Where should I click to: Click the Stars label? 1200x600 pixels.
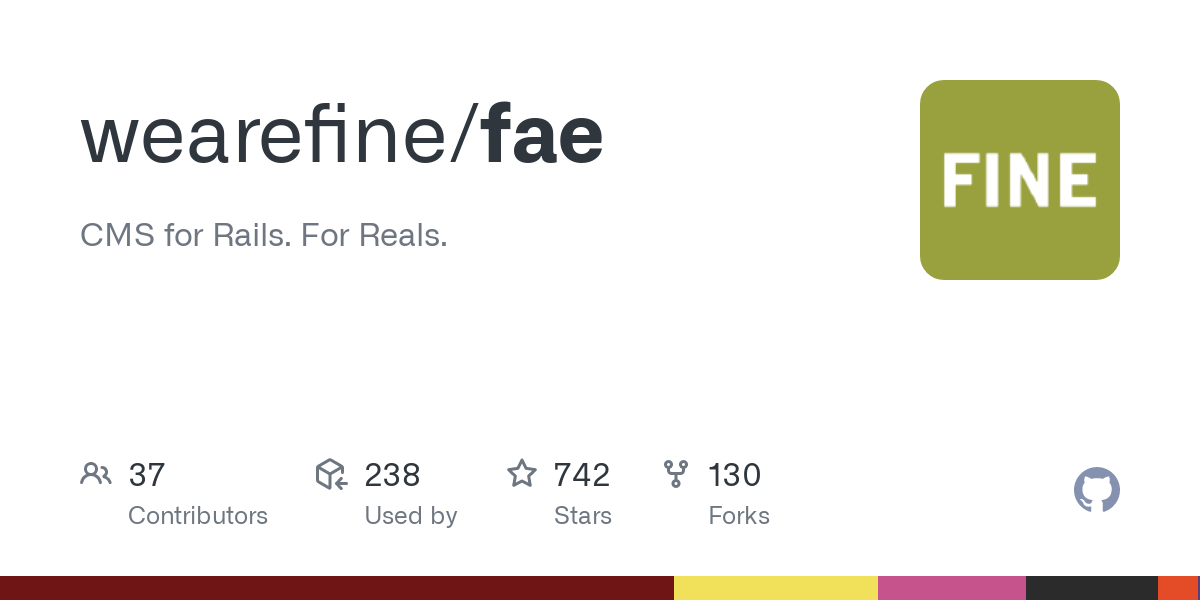tap(583, 516)
